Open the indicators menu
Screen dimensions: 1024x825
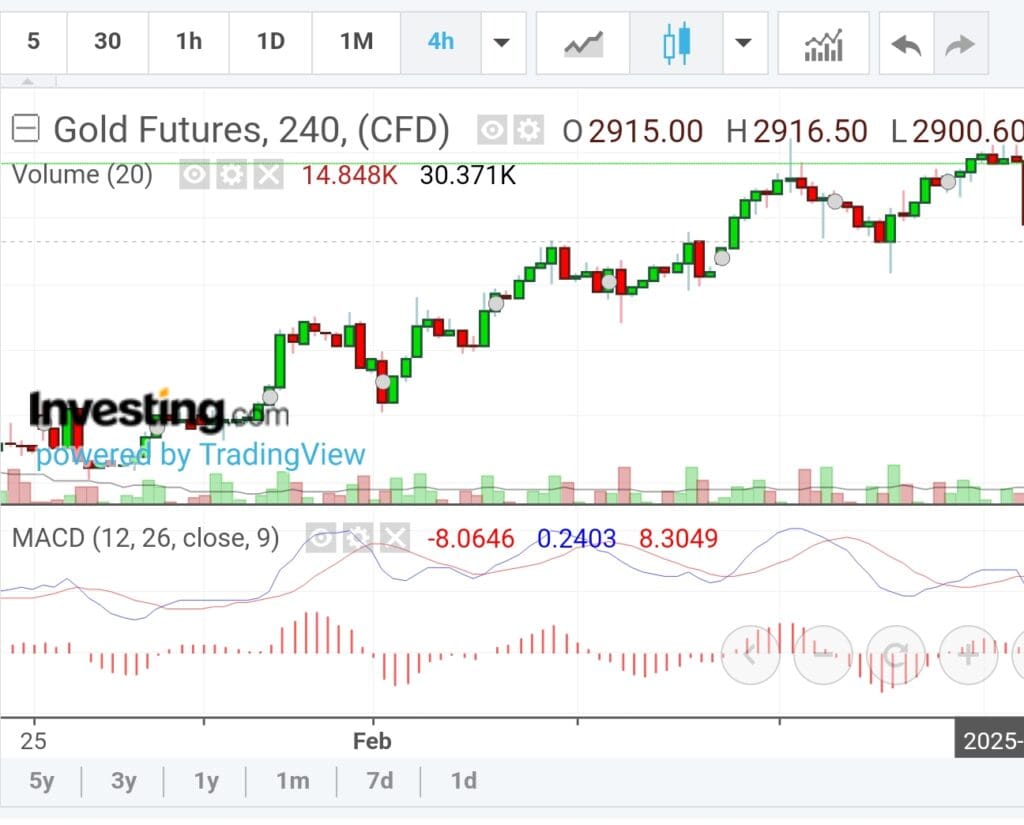point(824,43)
